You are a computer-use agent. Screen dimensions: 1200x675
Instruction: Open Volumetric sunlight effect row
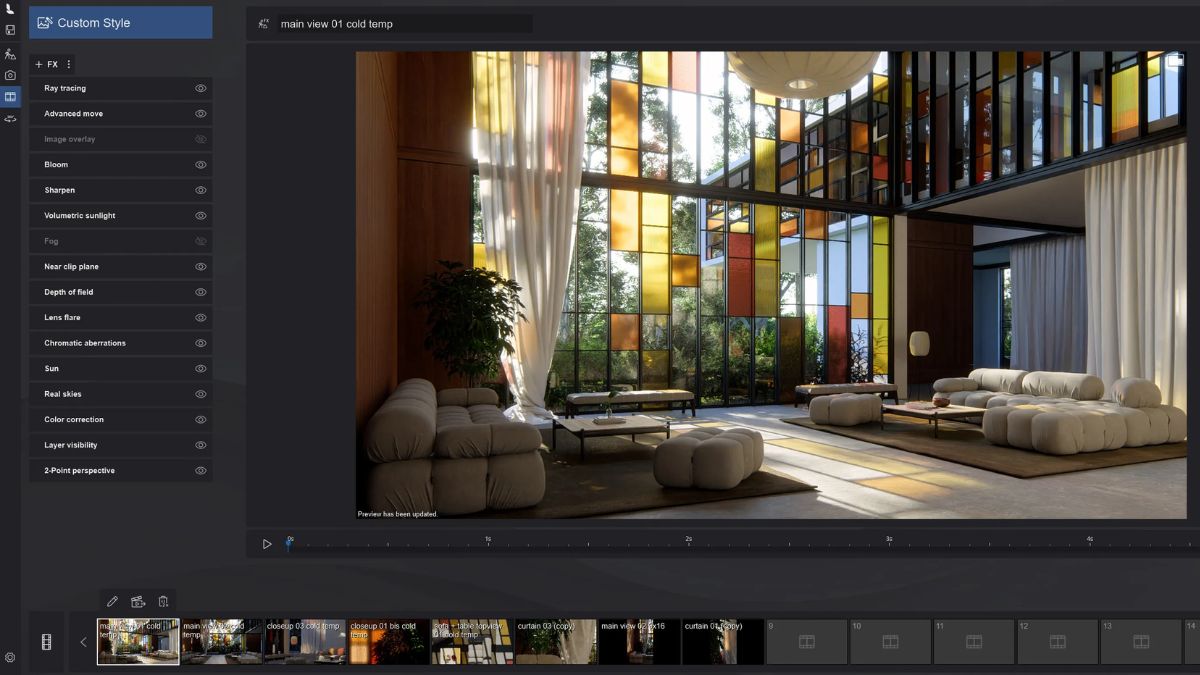[121, 216]
